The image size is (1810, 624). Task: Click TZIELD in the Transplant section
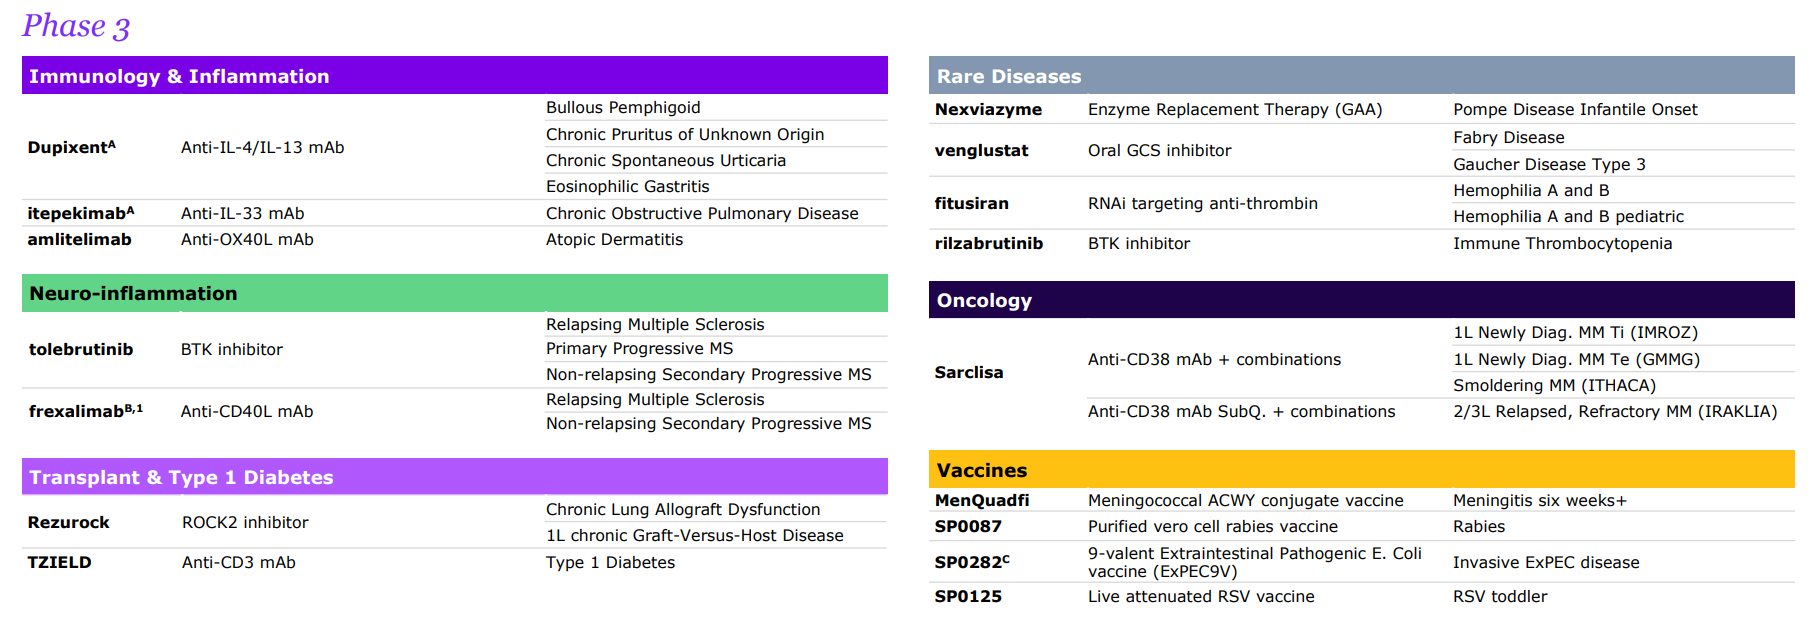[x=59, y=562]
